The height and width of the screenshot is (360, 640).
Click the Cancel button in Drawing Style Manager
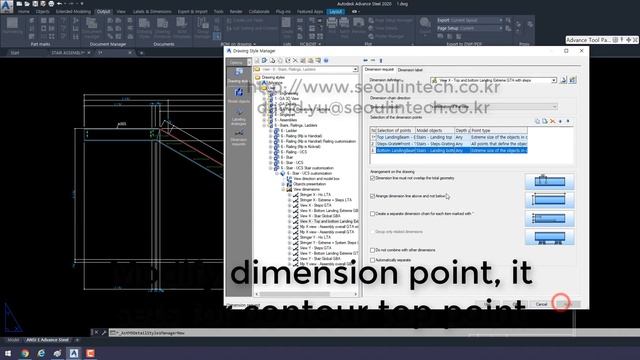pyautogui.click(x=541, y=304)
